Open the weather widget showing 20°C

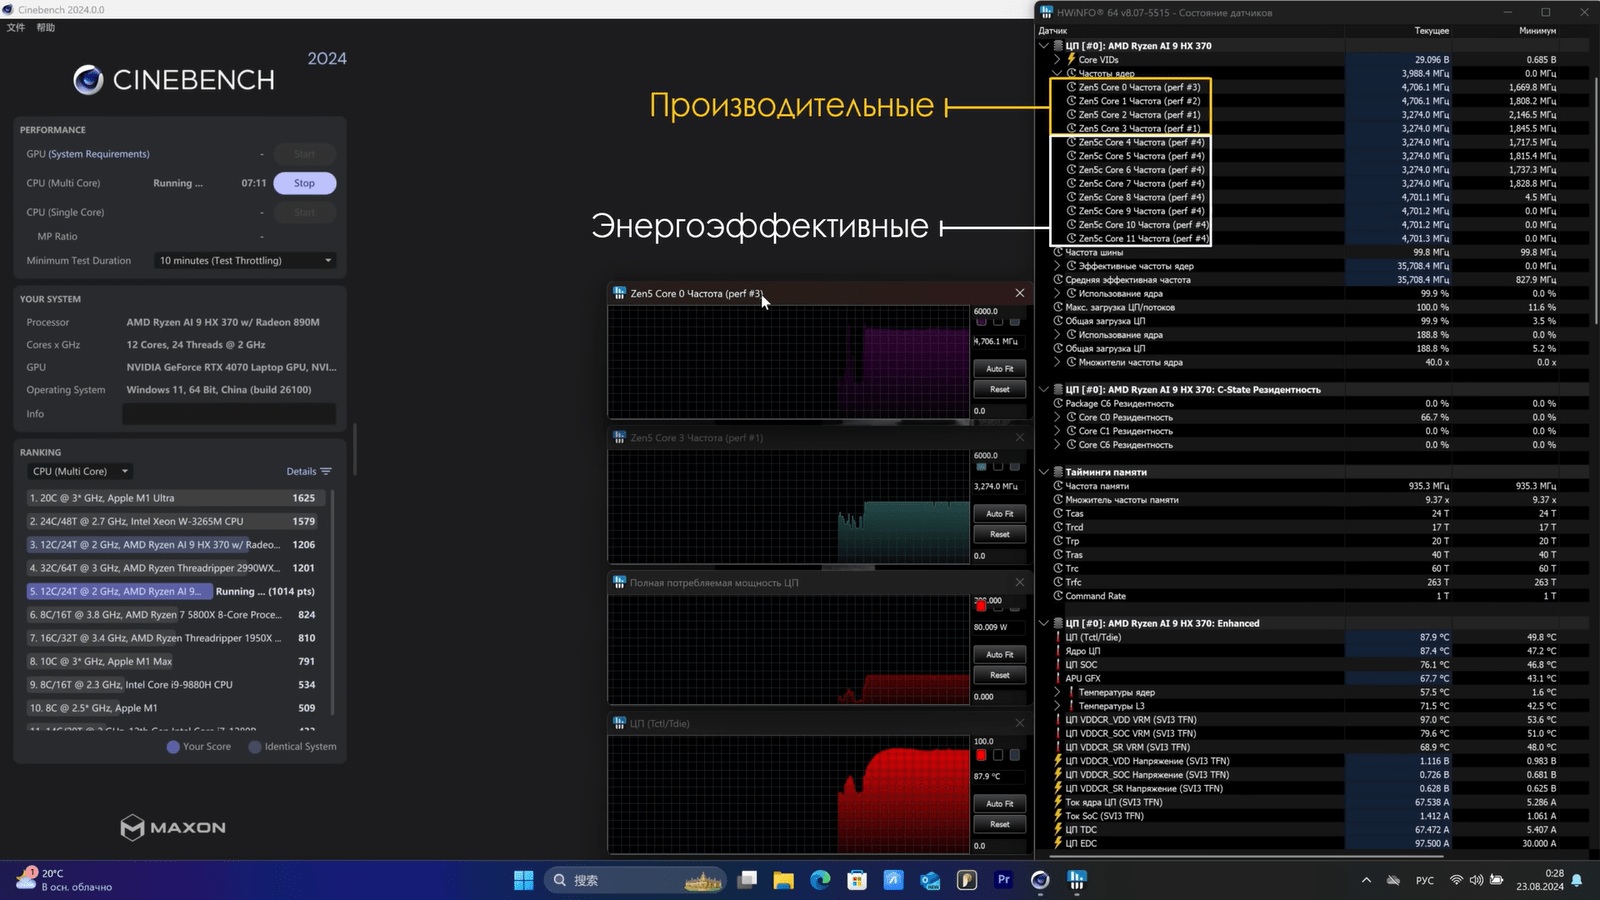click(66, 880)
